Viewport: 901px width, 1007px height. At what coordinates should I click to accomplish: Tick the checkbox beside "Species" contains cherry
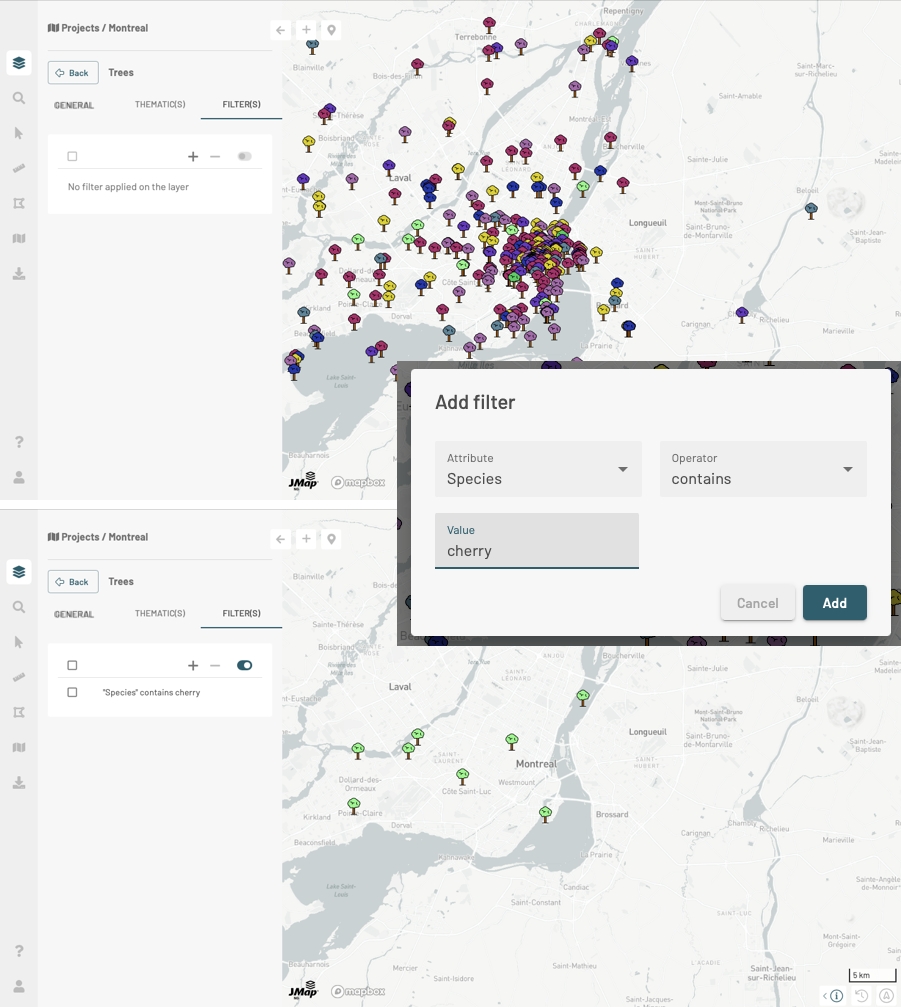tap(72, 692)
